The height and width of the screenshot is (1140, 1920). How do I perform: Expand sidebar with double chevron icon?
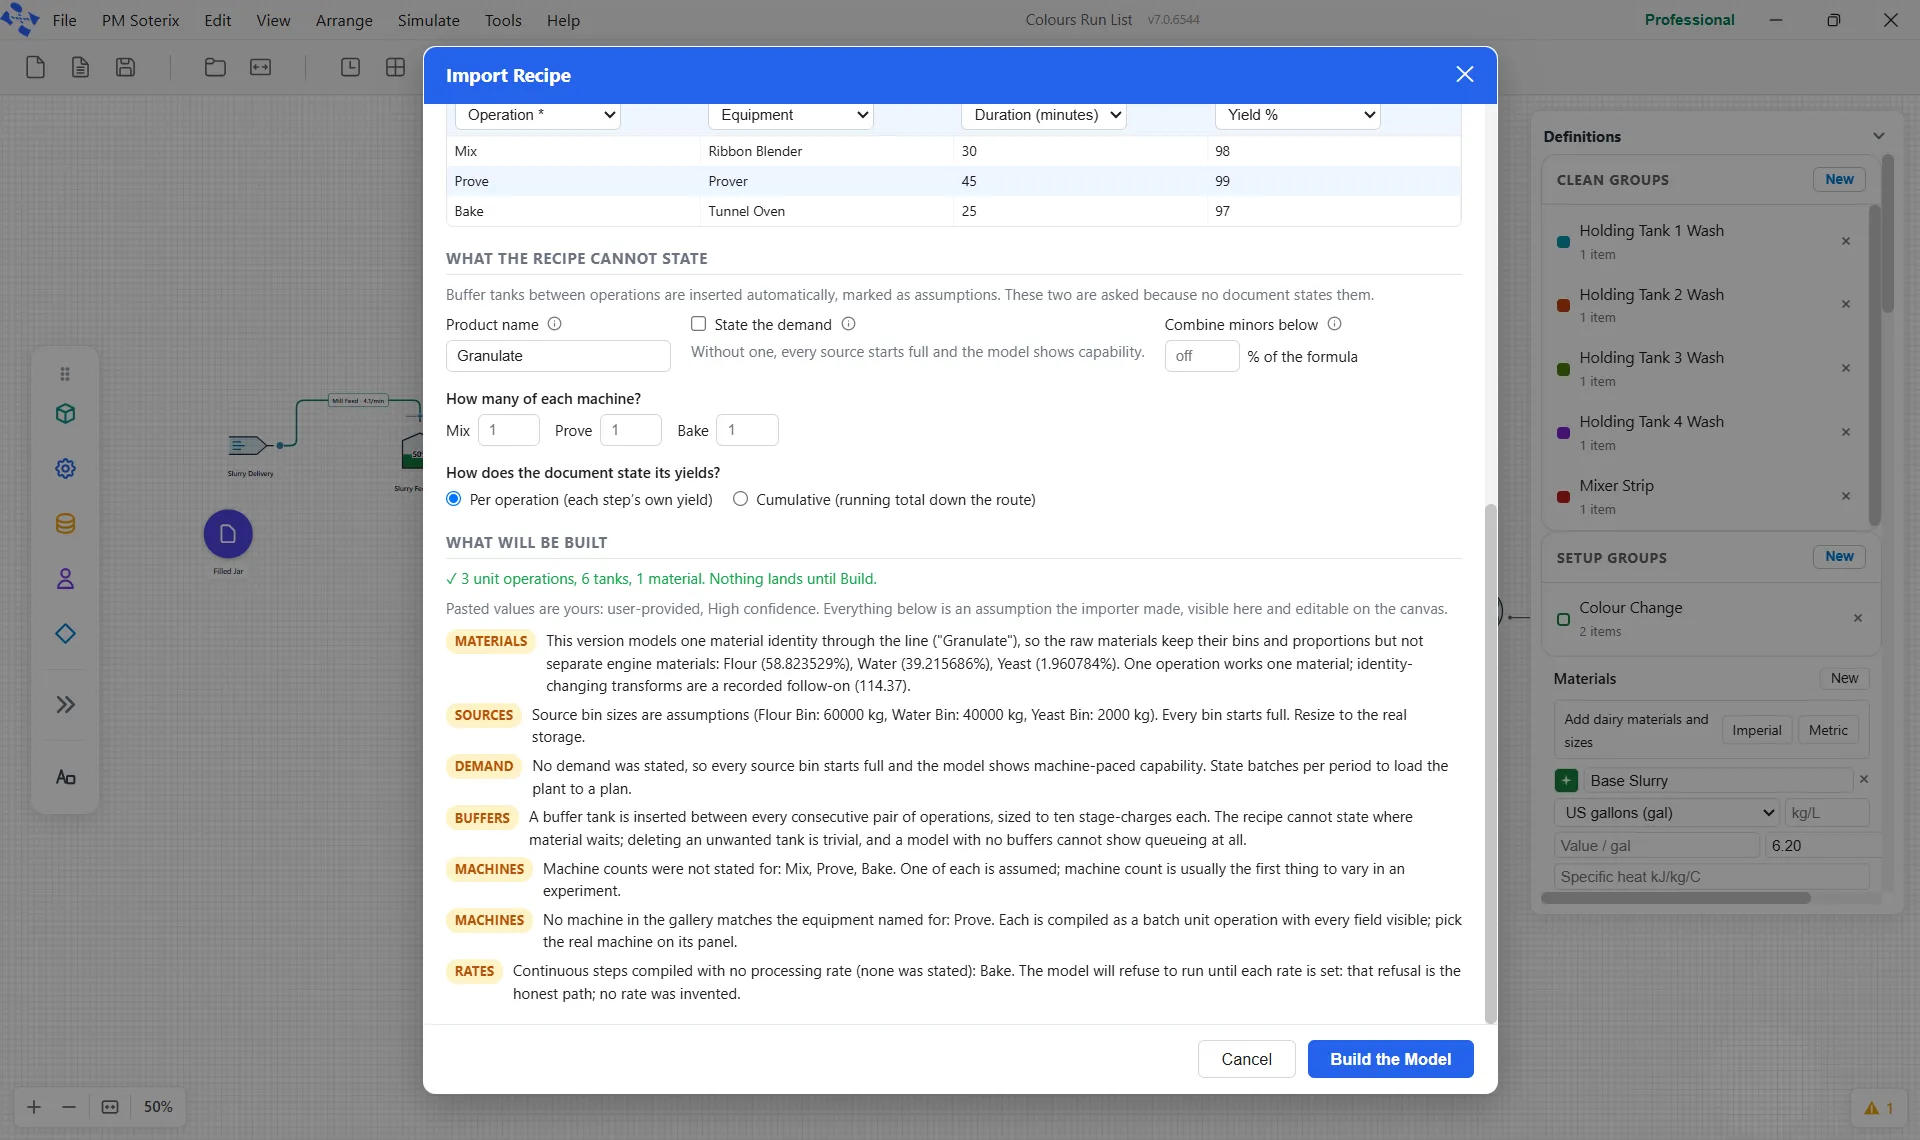pyautogui.click(x=65, y=704)
